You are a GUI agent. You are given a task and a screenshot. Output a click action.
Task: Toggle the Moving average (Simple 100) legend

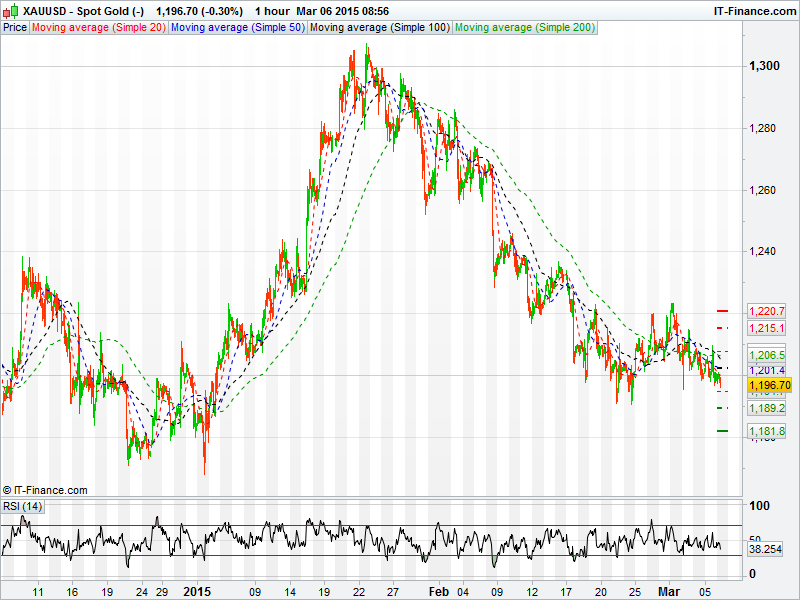[378, 28]
